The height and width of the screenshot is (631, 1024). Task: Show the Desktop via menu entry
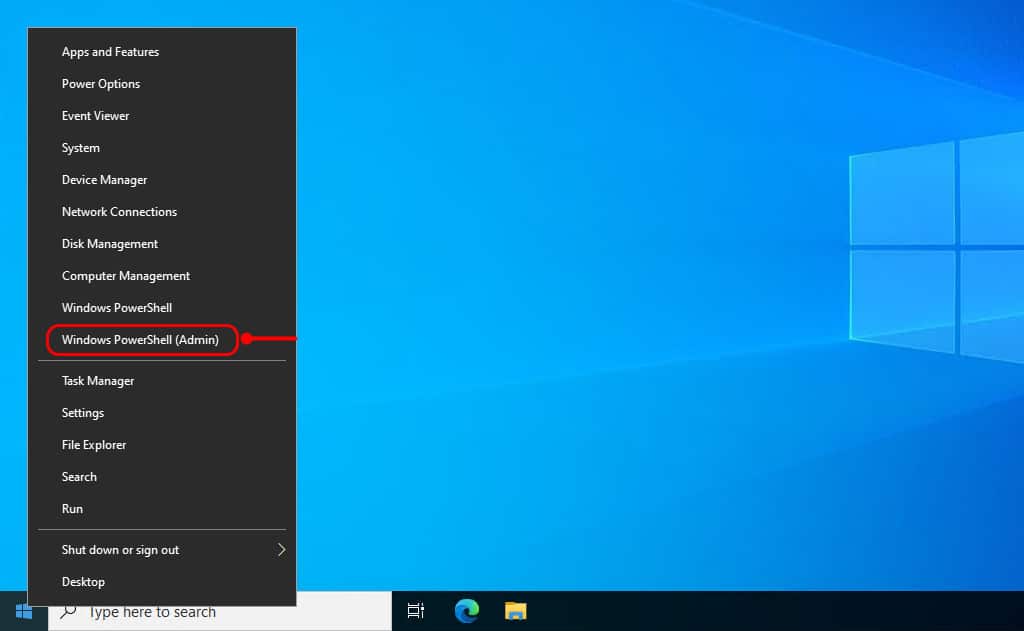coord(162,582)
